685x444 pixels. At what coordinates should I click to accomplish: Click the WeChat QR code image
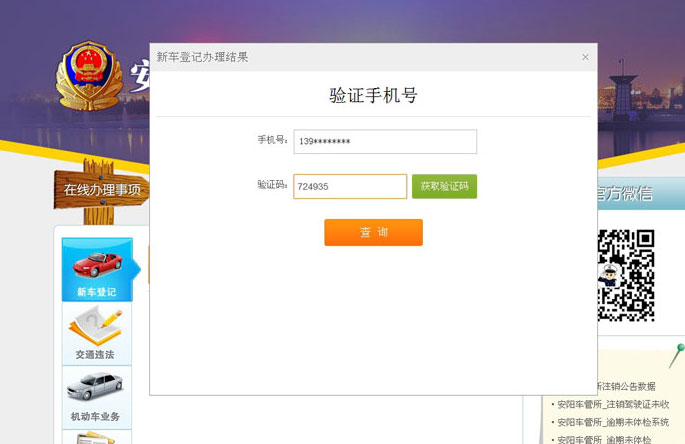point(626,275)
